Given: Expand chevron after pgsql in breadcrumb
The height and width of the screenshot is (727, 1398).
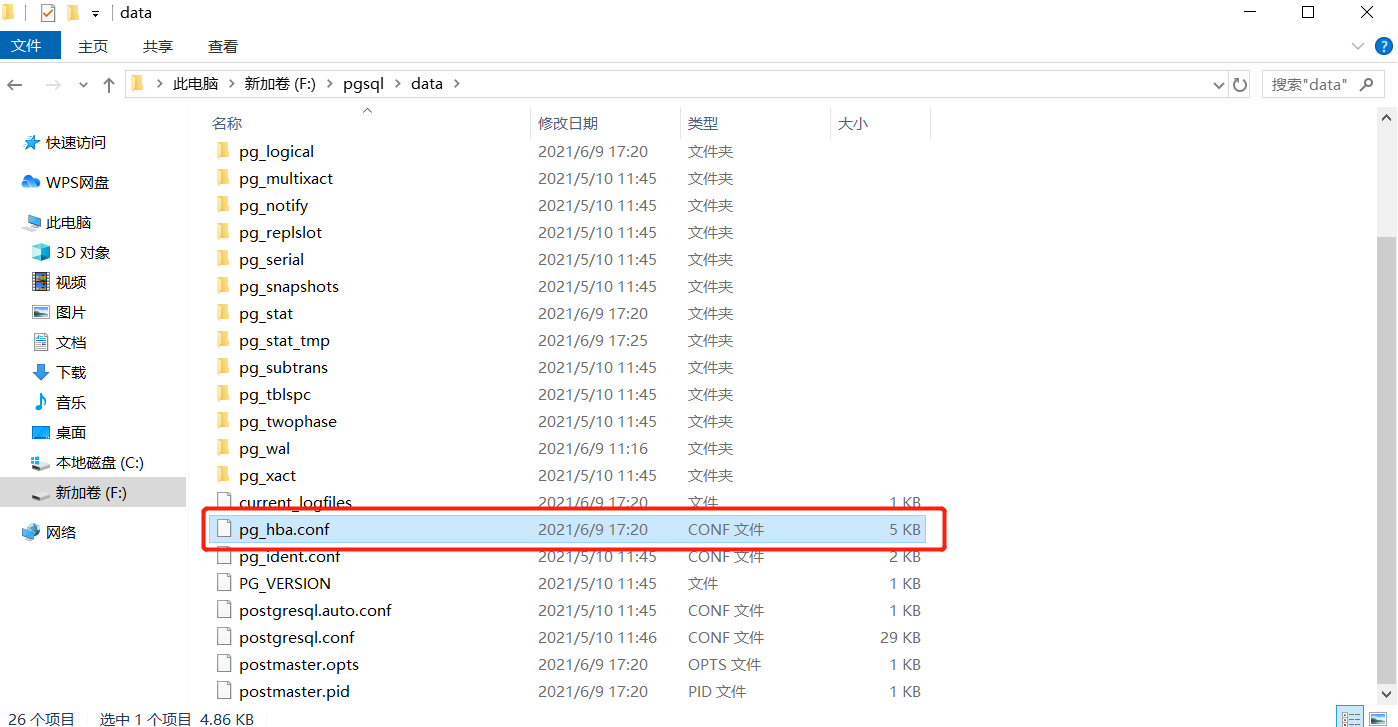Looking at the screenshot, I should [397, 84].
